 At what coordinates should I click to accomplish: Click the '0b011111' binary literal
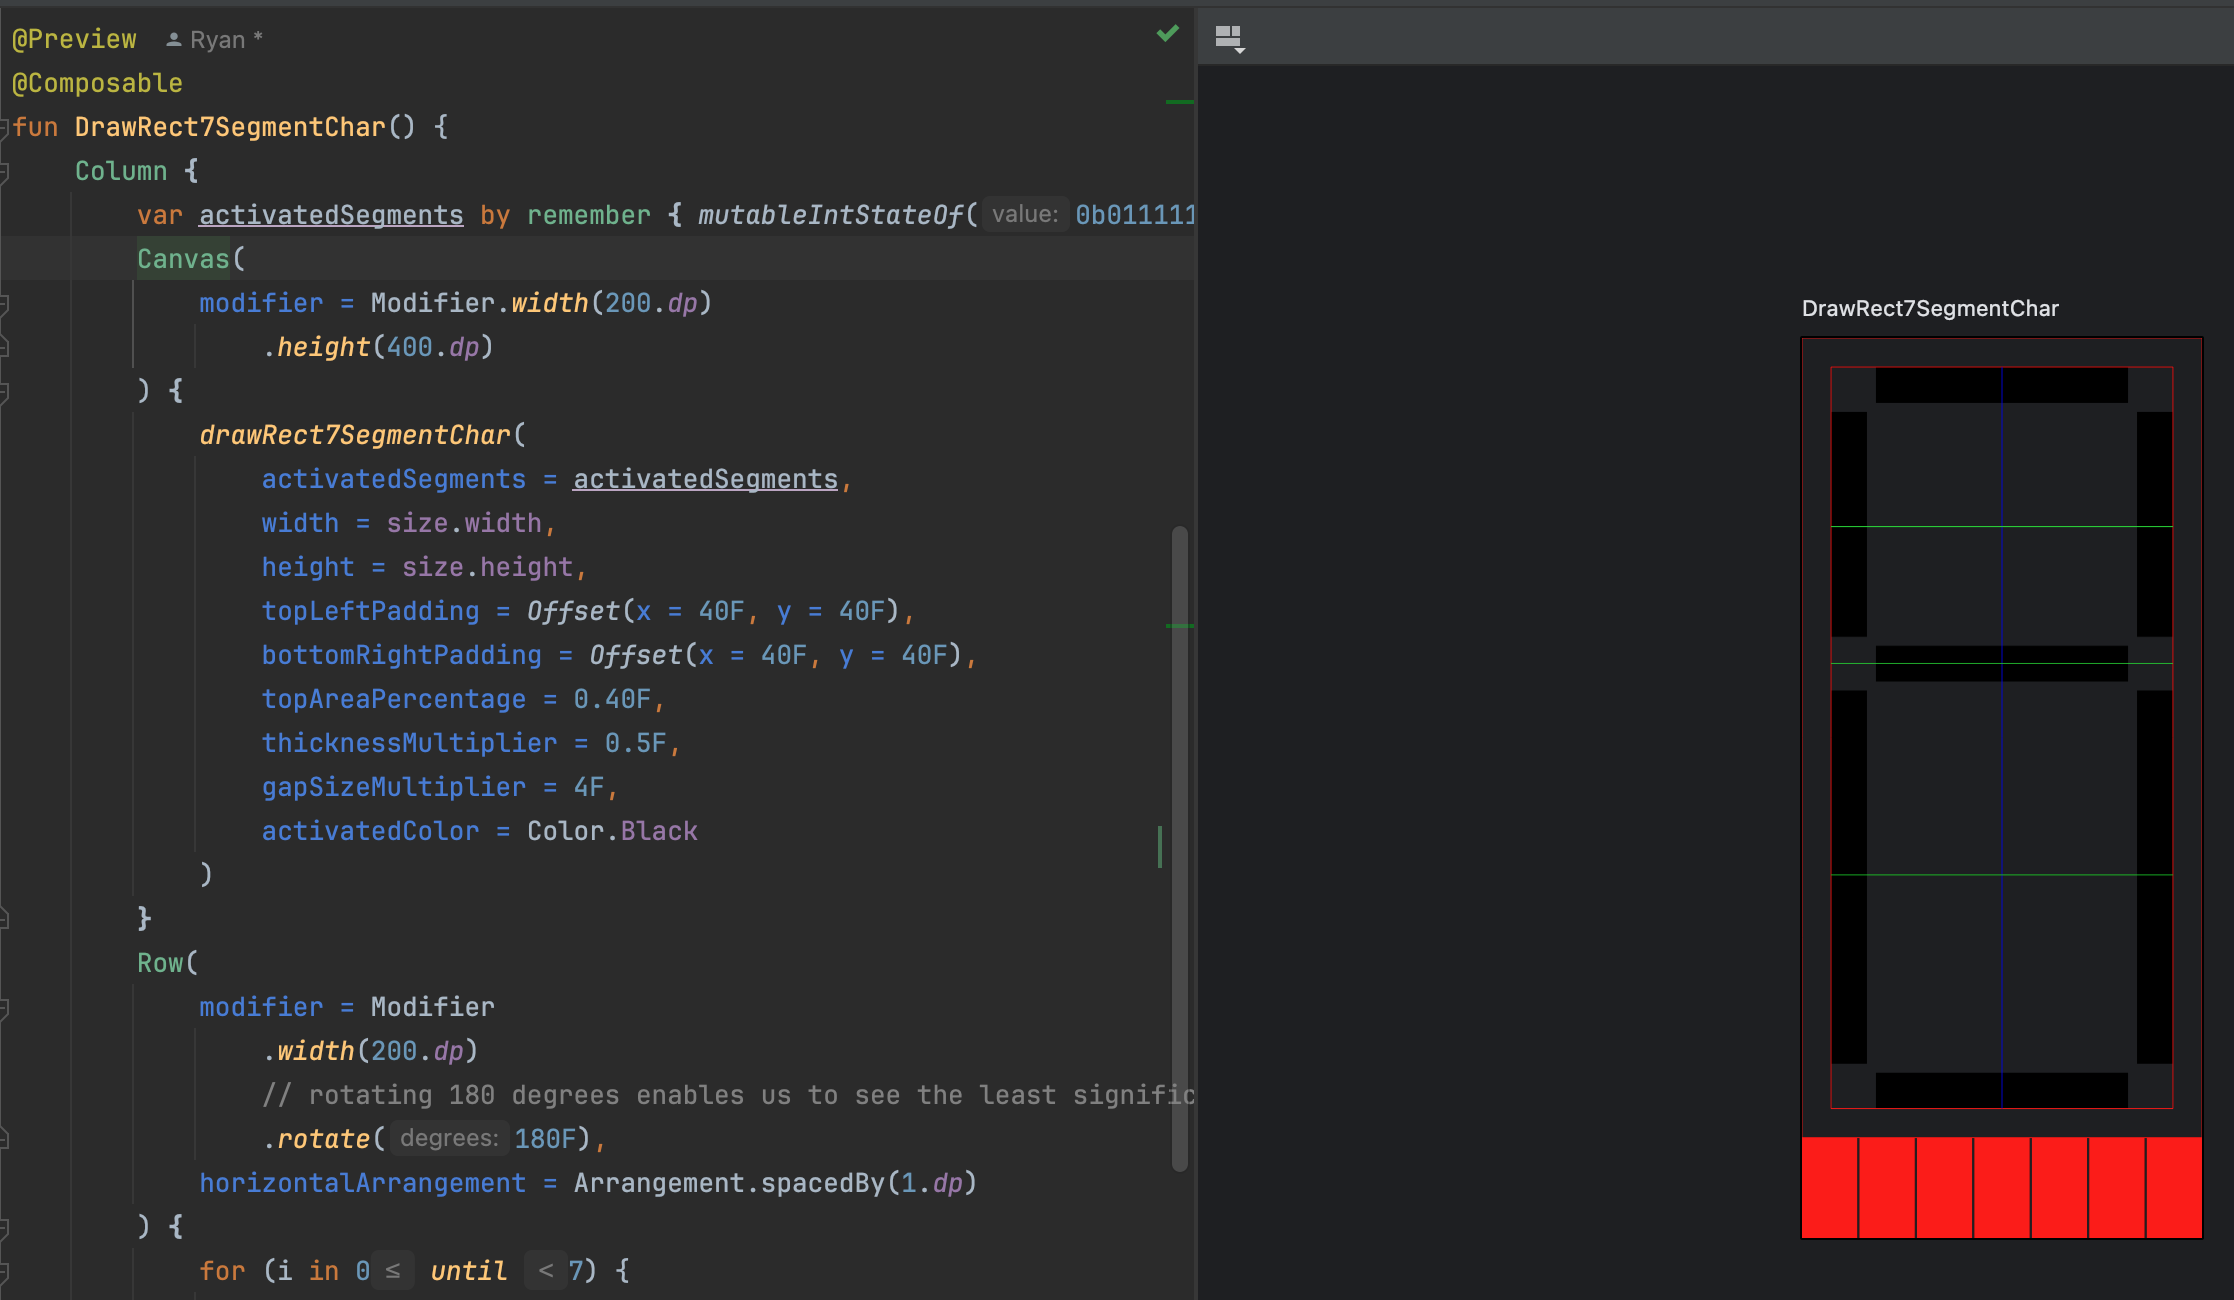[x=1135, y=215]
